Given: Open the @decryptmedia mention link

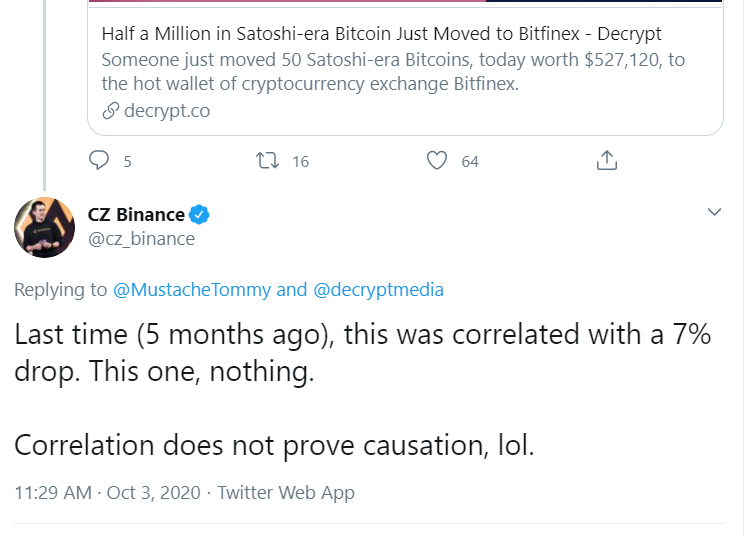Looking at the screenshot, I should coord(378,290).
